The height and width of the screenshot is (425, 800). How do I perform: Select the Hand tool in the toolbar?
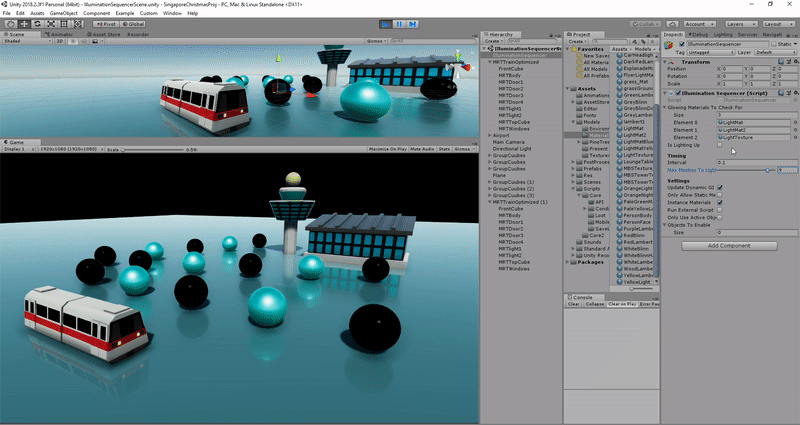[11, 24]
